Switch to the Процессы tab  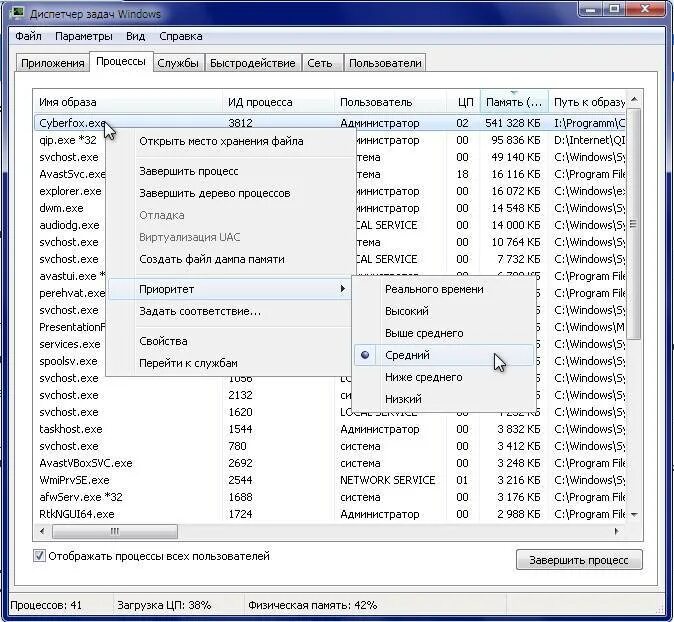(x=121, y=61)
